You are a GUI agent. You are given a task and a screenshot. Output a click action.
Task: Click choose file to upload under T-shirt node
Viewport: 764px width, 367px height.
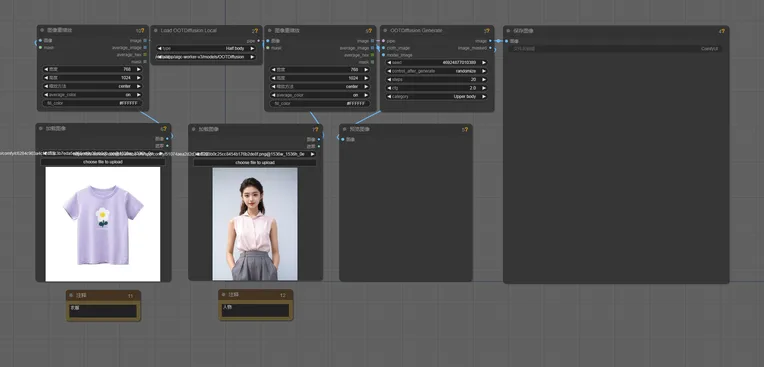click(103, 162)
